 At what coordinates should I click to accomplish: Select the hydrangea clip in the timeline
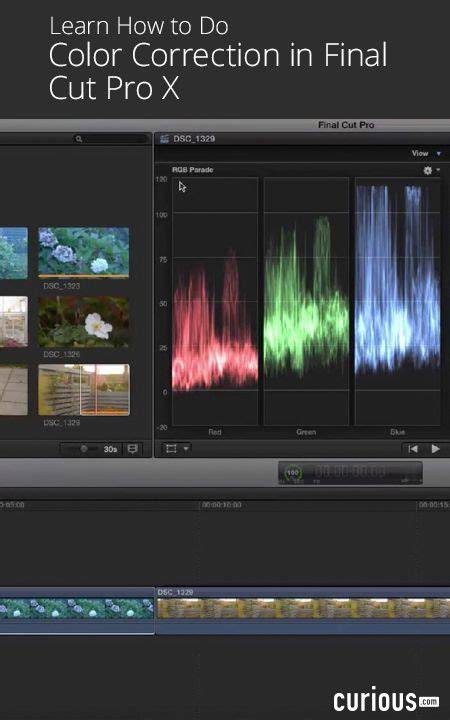77,611
